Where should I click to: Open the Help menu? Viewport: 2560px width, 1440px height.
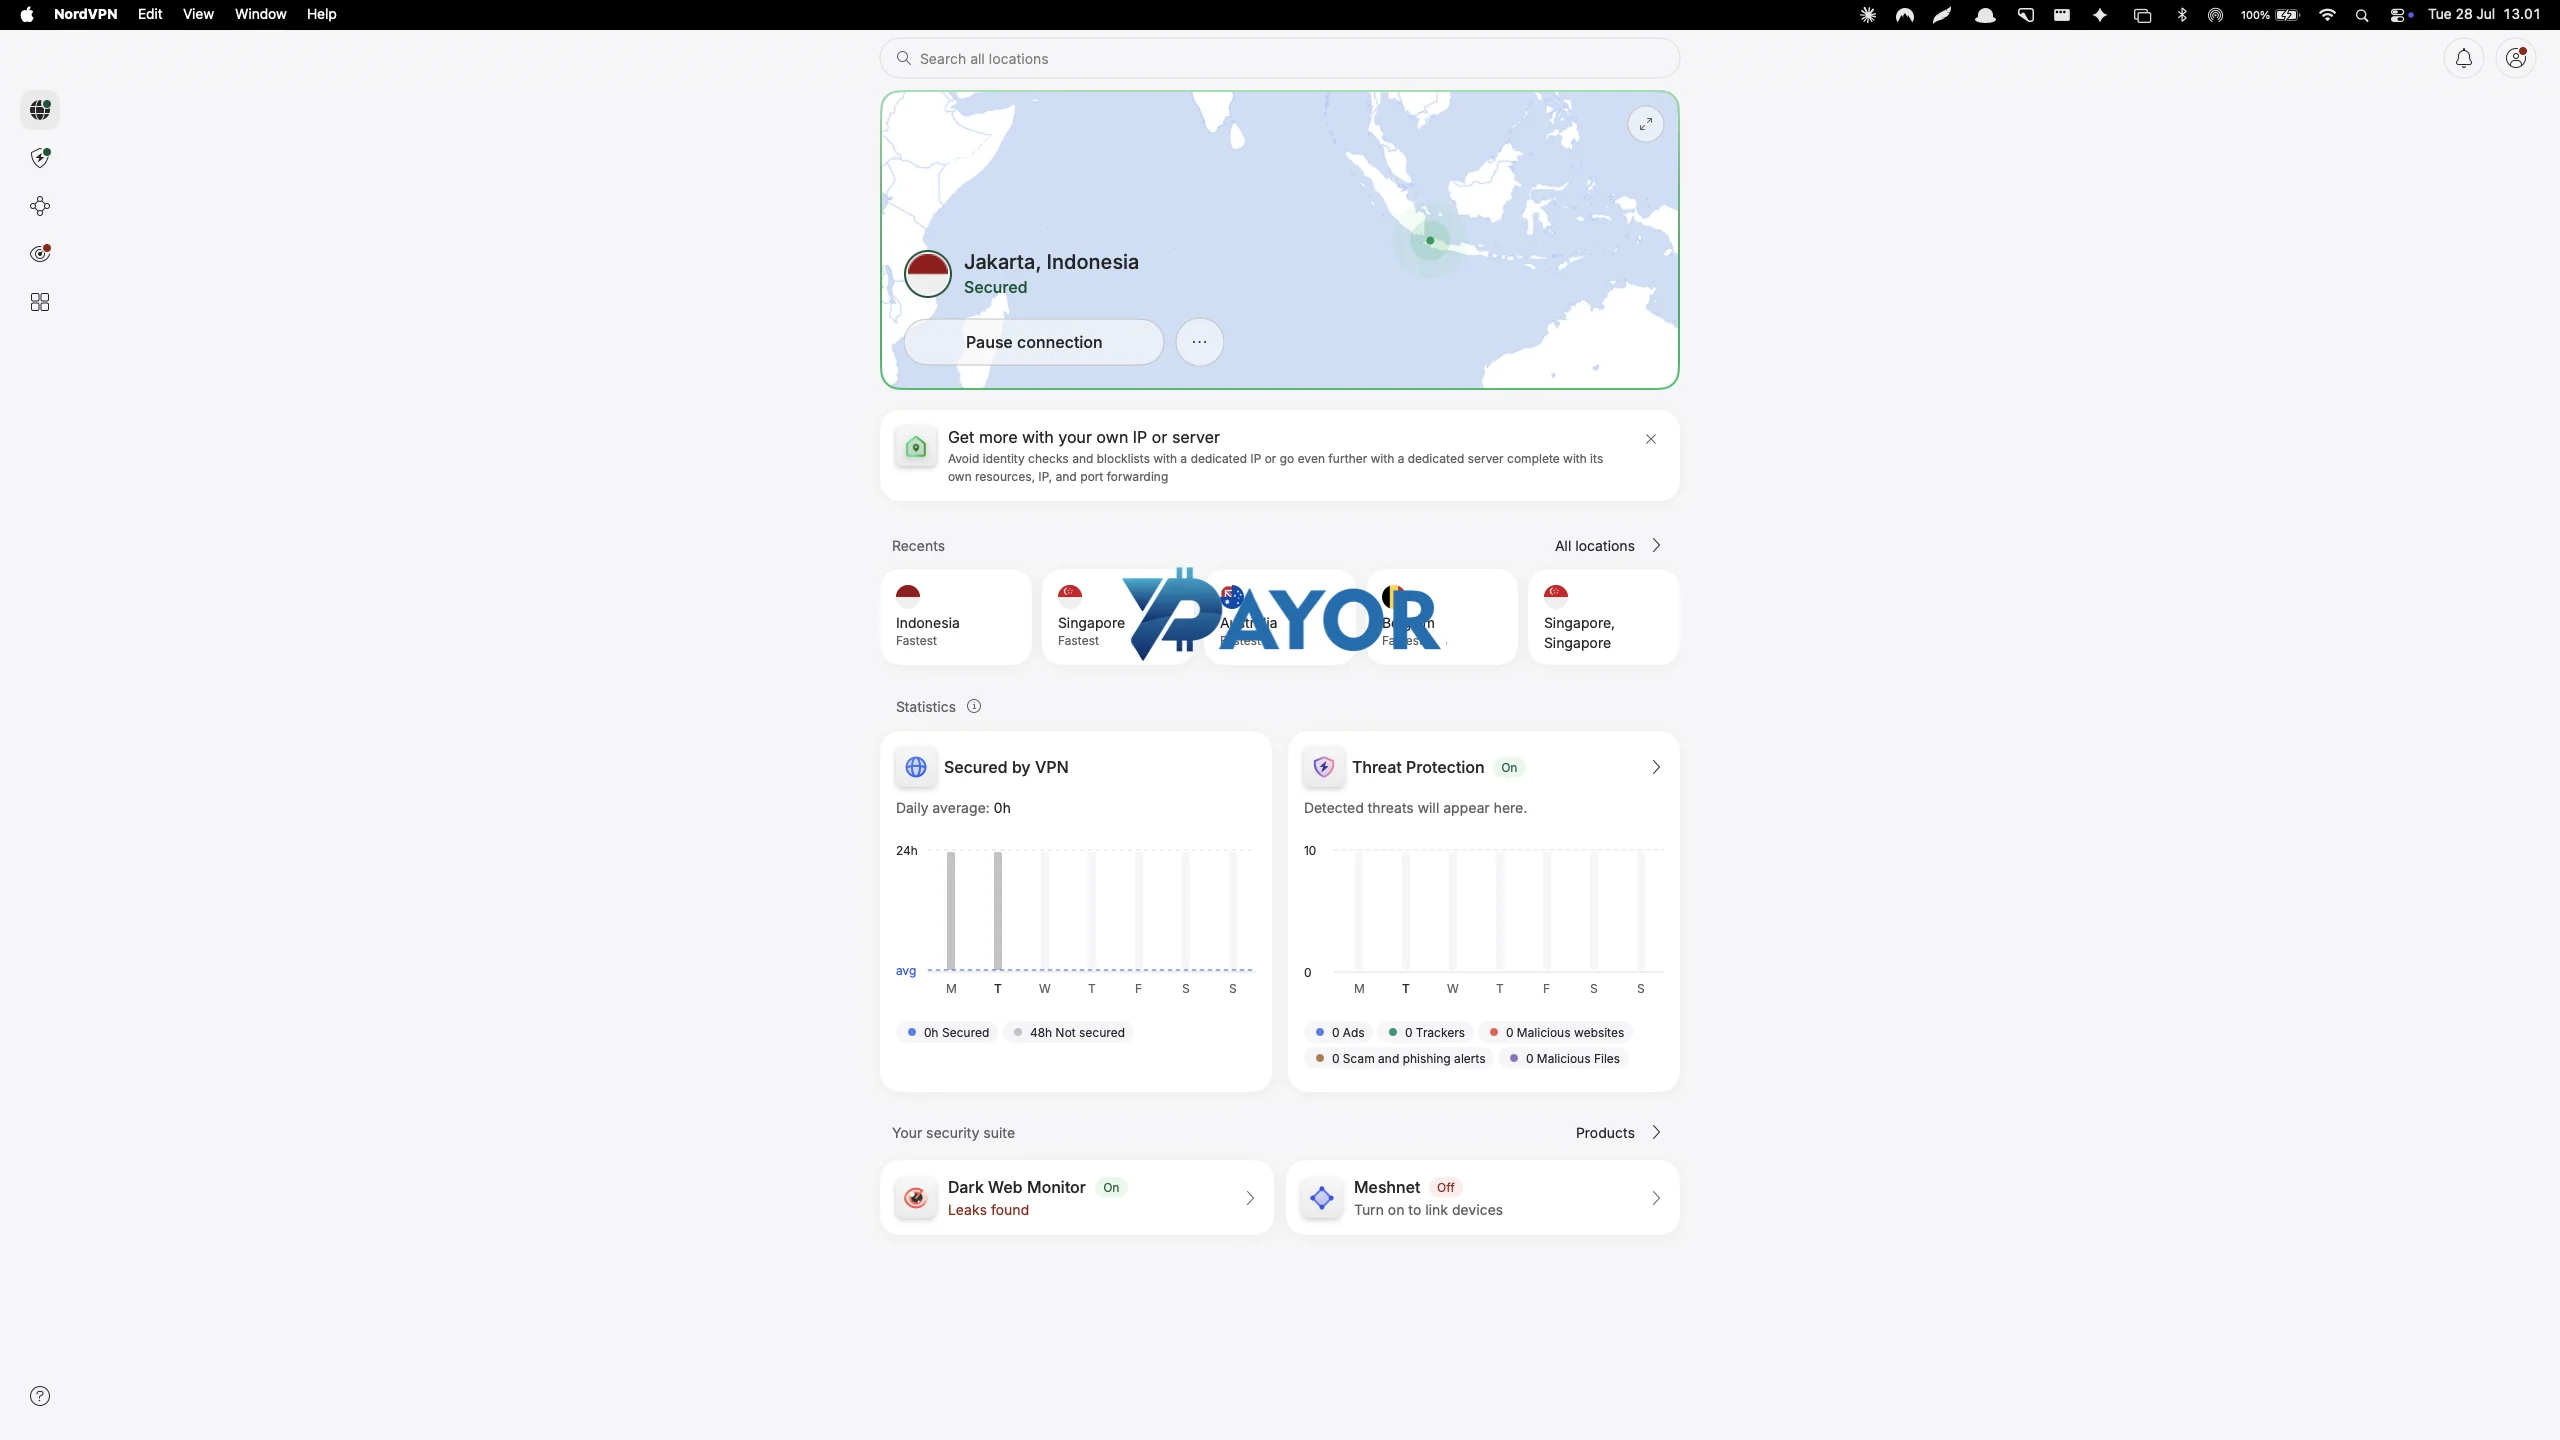(x=321, y=14)
